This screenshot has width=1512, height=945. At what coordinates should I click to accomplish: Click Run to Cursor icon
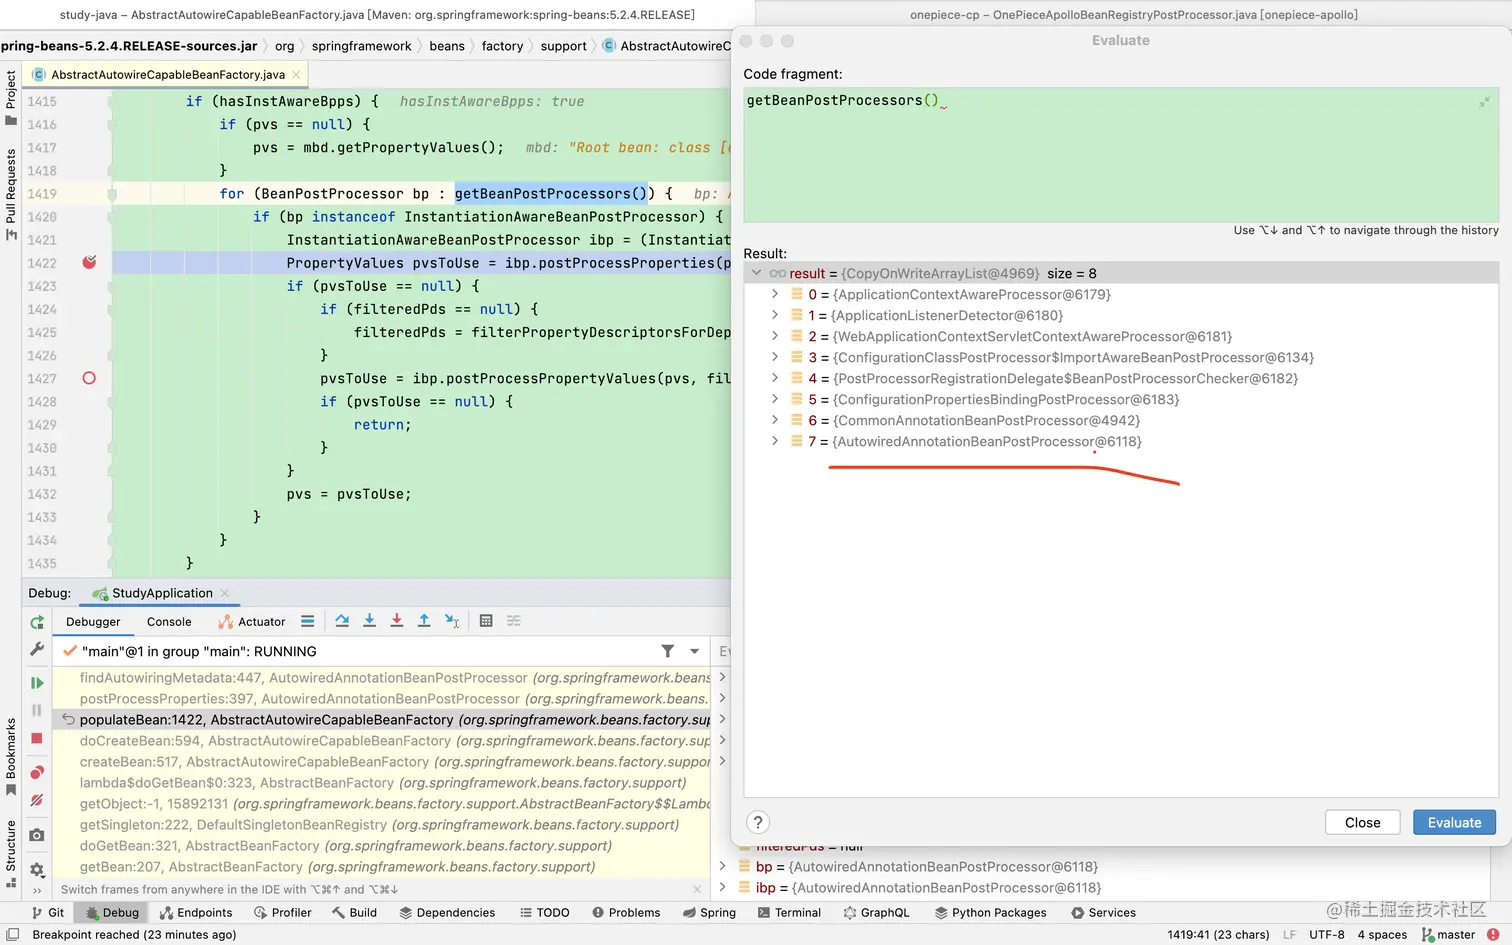pos(452,621)
